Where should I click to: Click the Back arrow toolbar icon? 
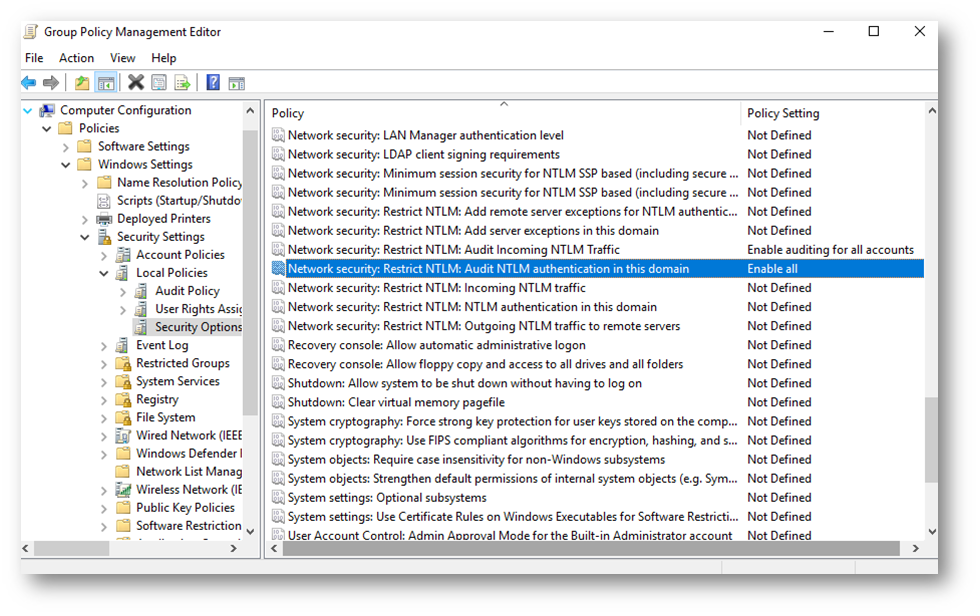29,83
